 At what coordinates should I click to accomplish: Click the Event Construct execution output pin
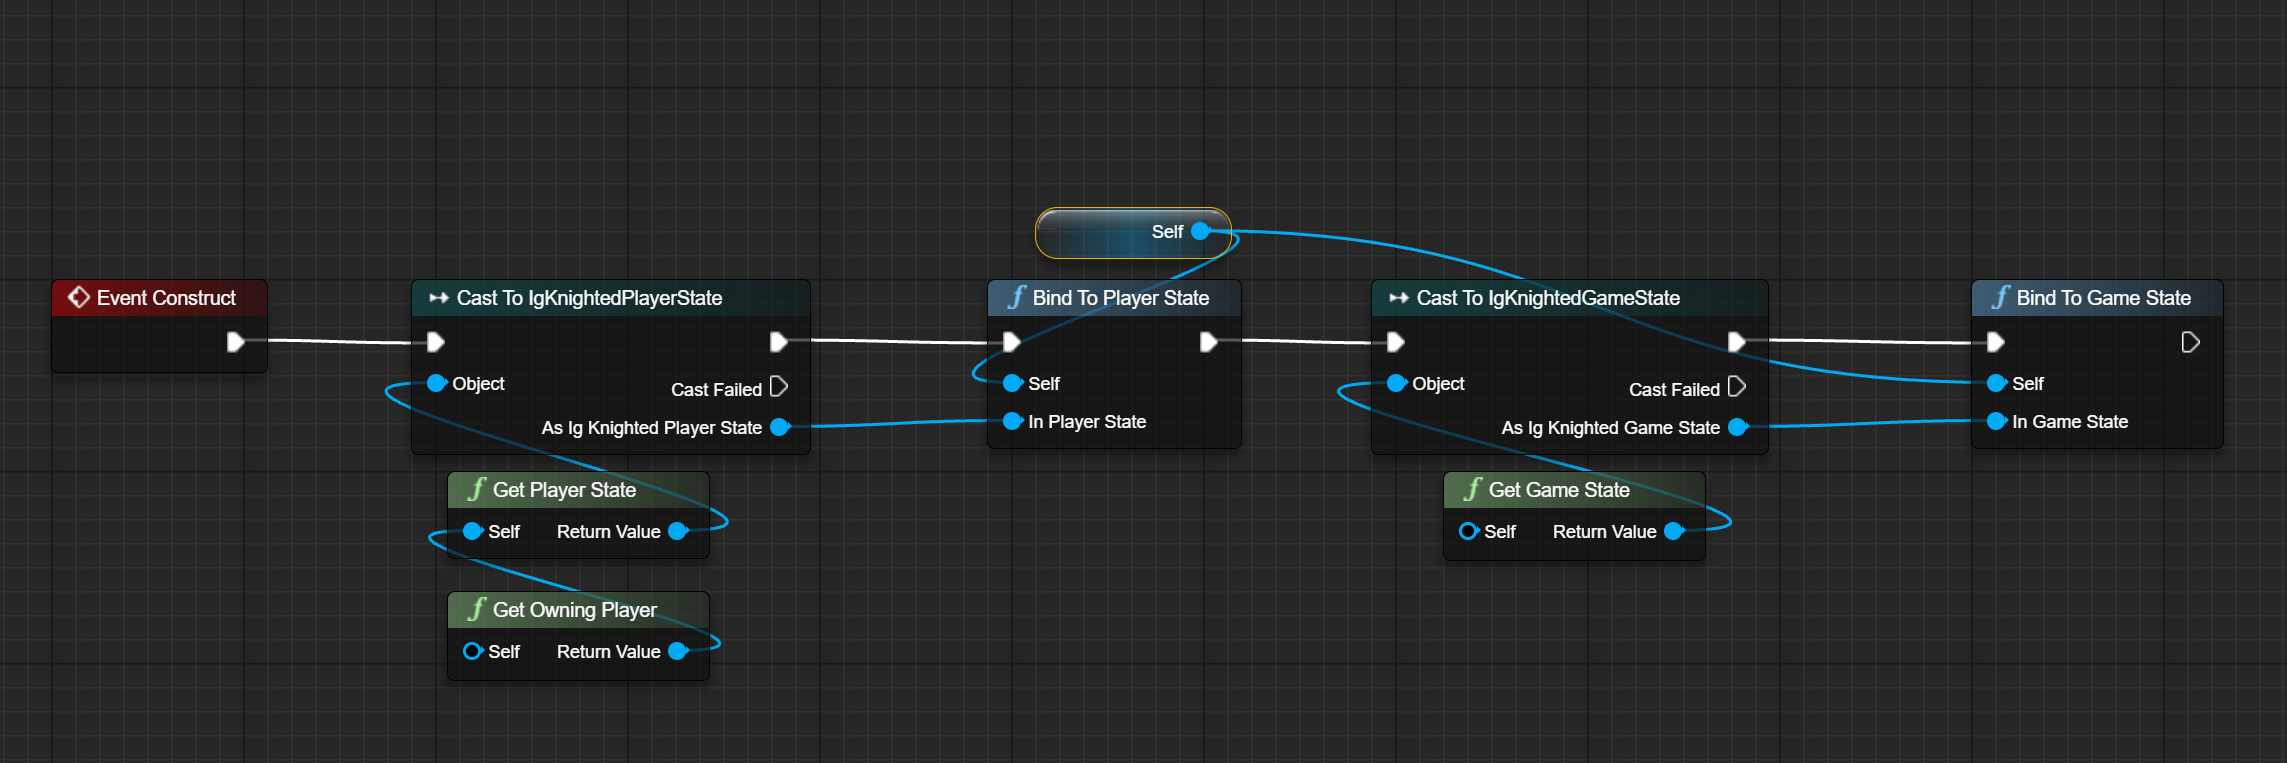[236, 342]
